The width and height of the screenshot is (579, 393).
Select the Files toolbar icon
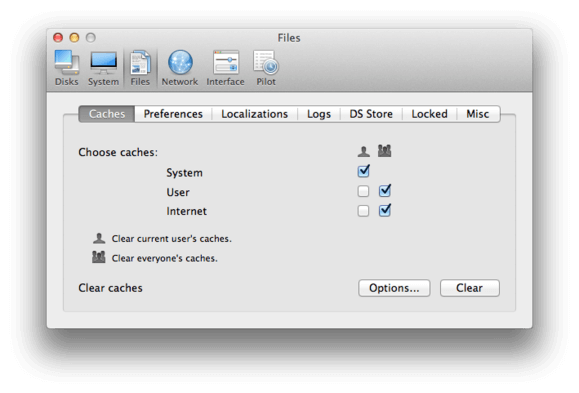[140, 68]
